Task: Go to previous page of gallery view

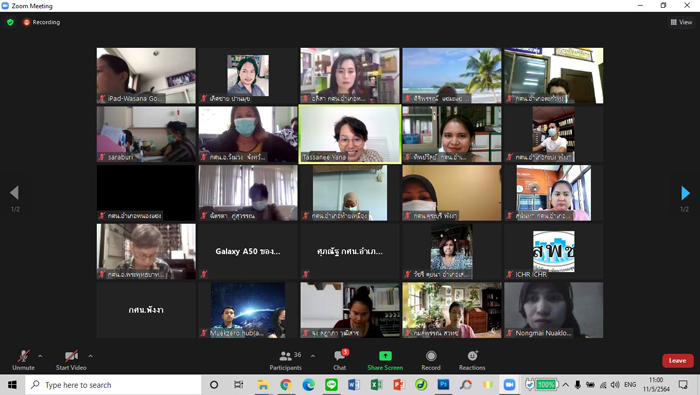Action: coord(14,193)
